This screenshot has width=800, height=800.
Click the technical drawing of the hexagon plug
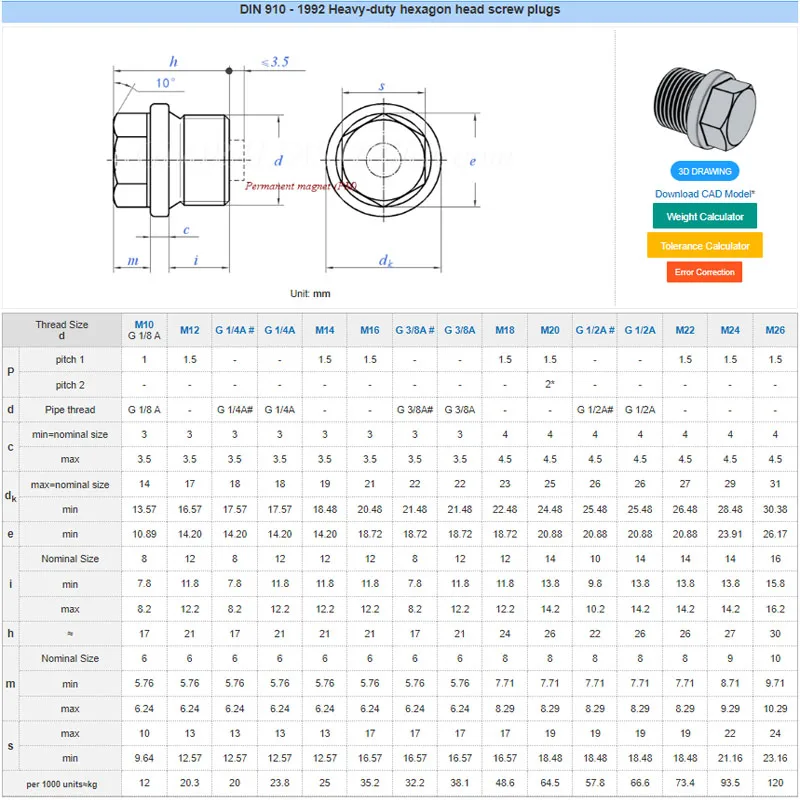170,160
